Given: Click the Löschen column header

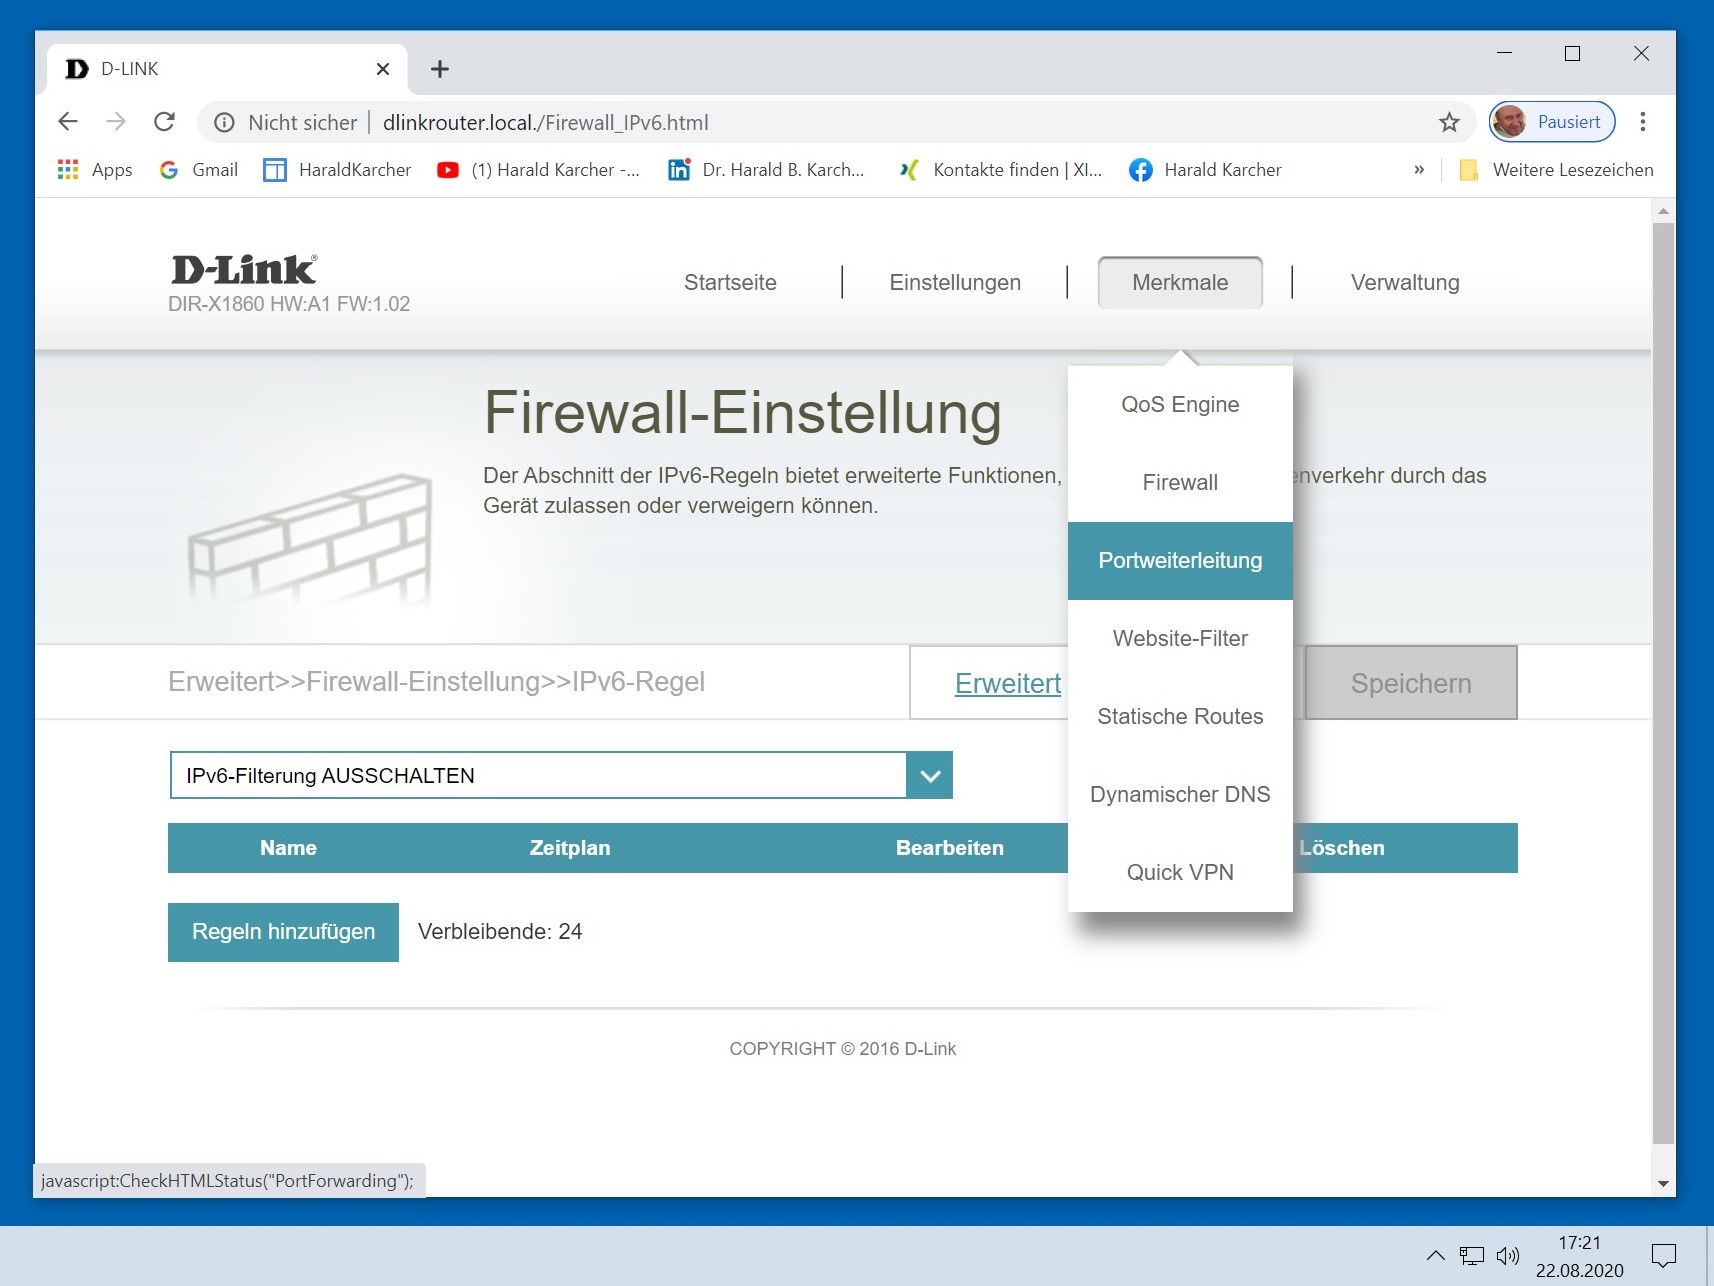Looking at the screenshot, I should (x=1341, y=848).
